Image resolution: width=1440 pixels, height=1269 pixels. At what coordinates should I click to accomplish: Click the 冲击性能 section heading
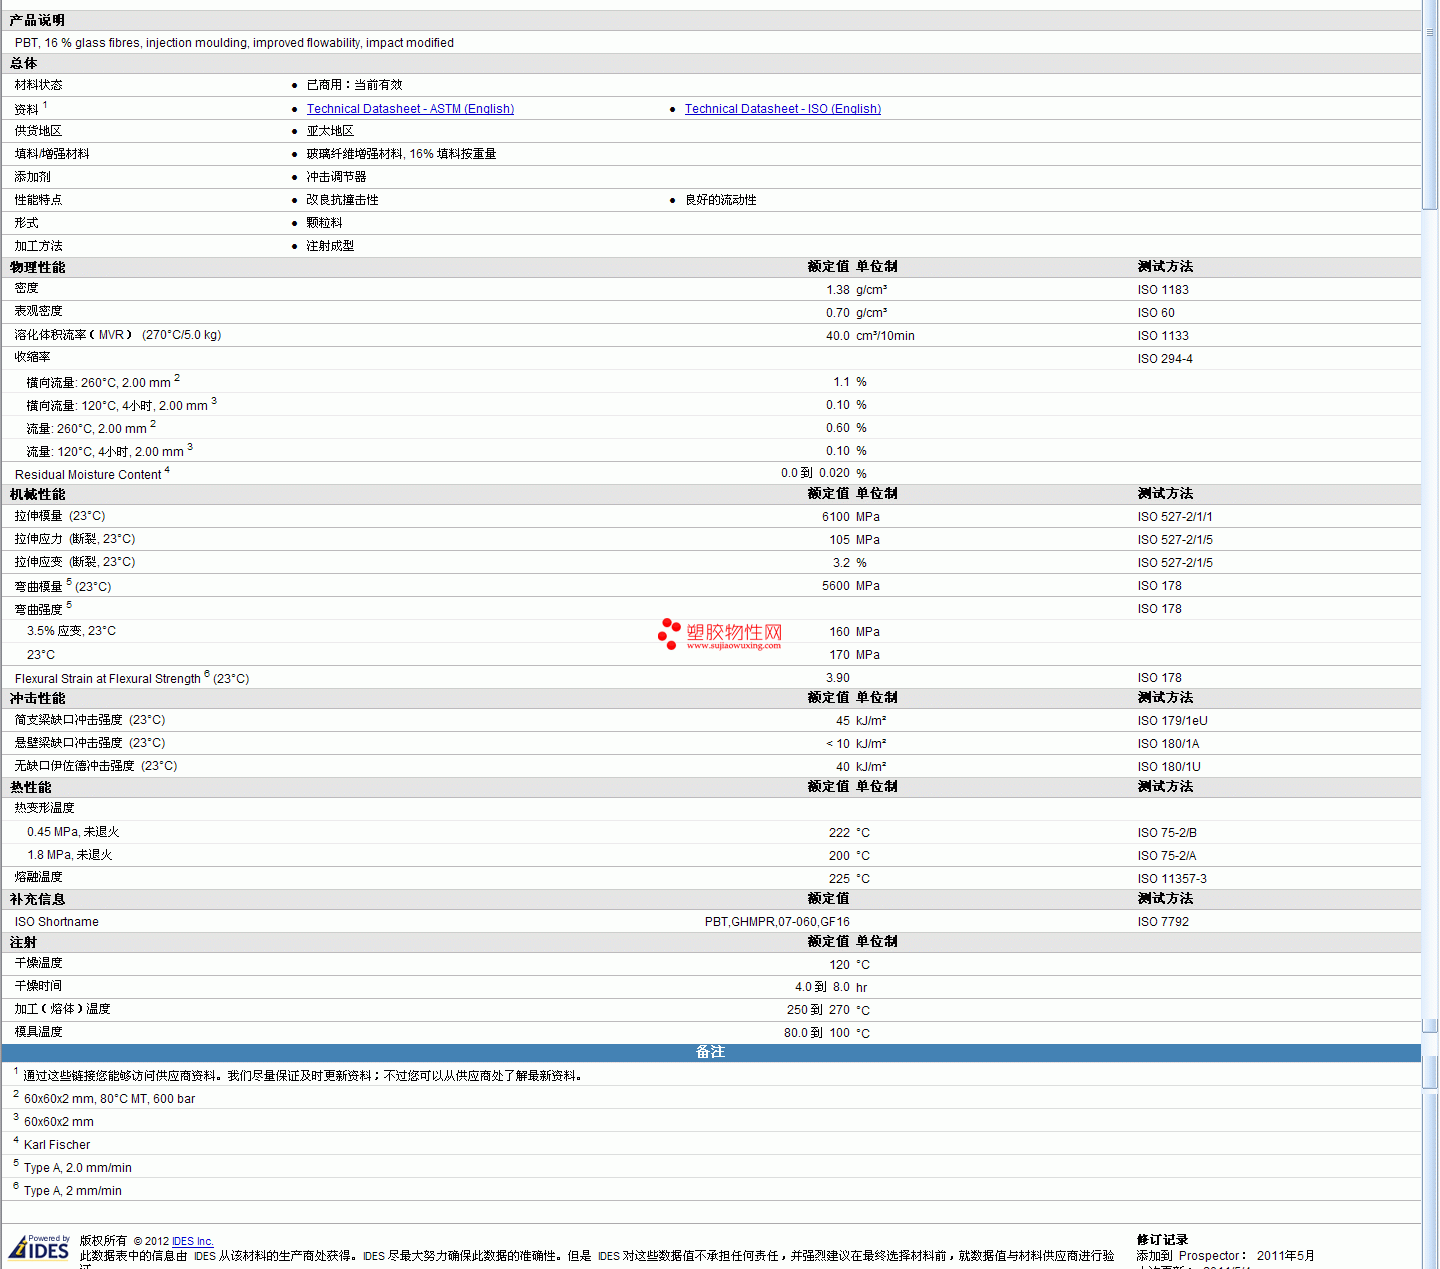point(38,698)
